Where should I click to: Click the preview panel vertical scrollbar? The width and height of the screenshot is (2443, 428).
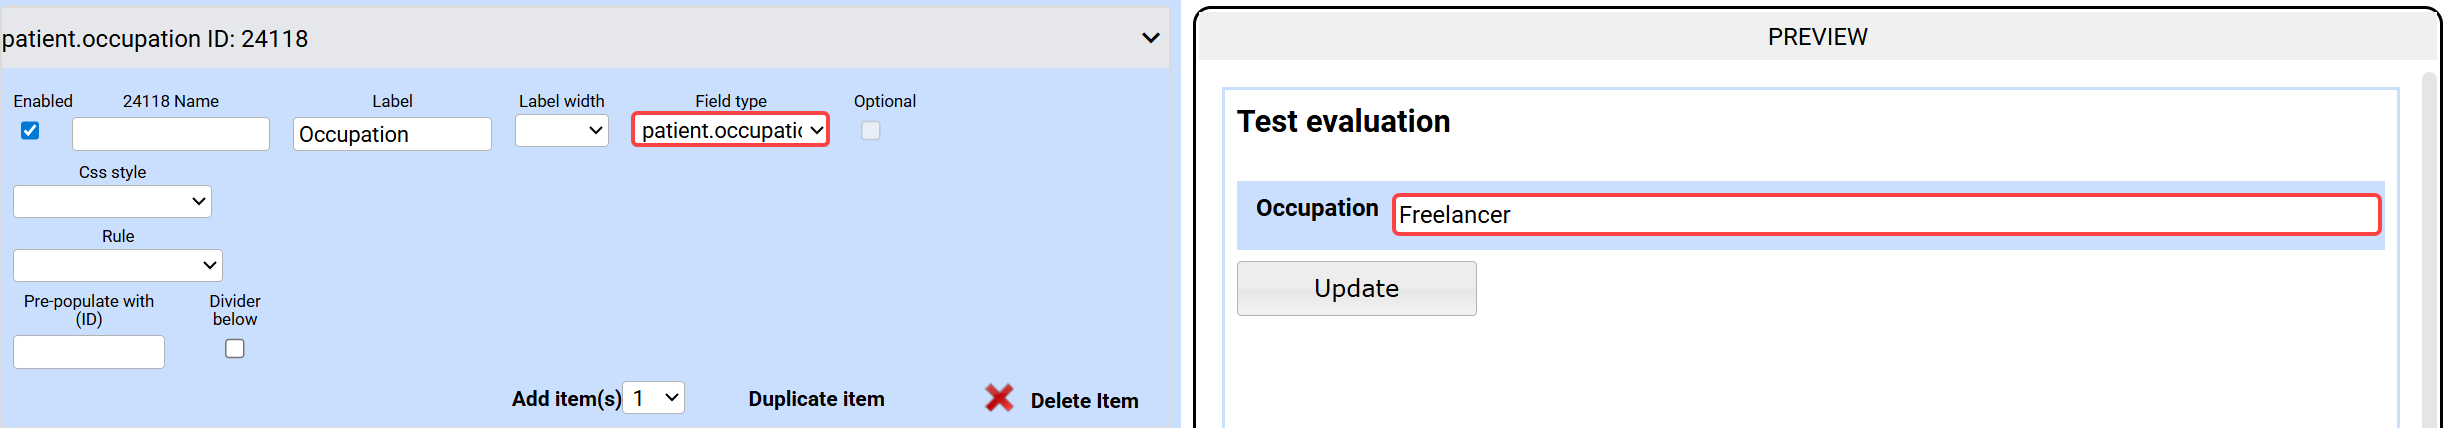[x=2429, y=250]
